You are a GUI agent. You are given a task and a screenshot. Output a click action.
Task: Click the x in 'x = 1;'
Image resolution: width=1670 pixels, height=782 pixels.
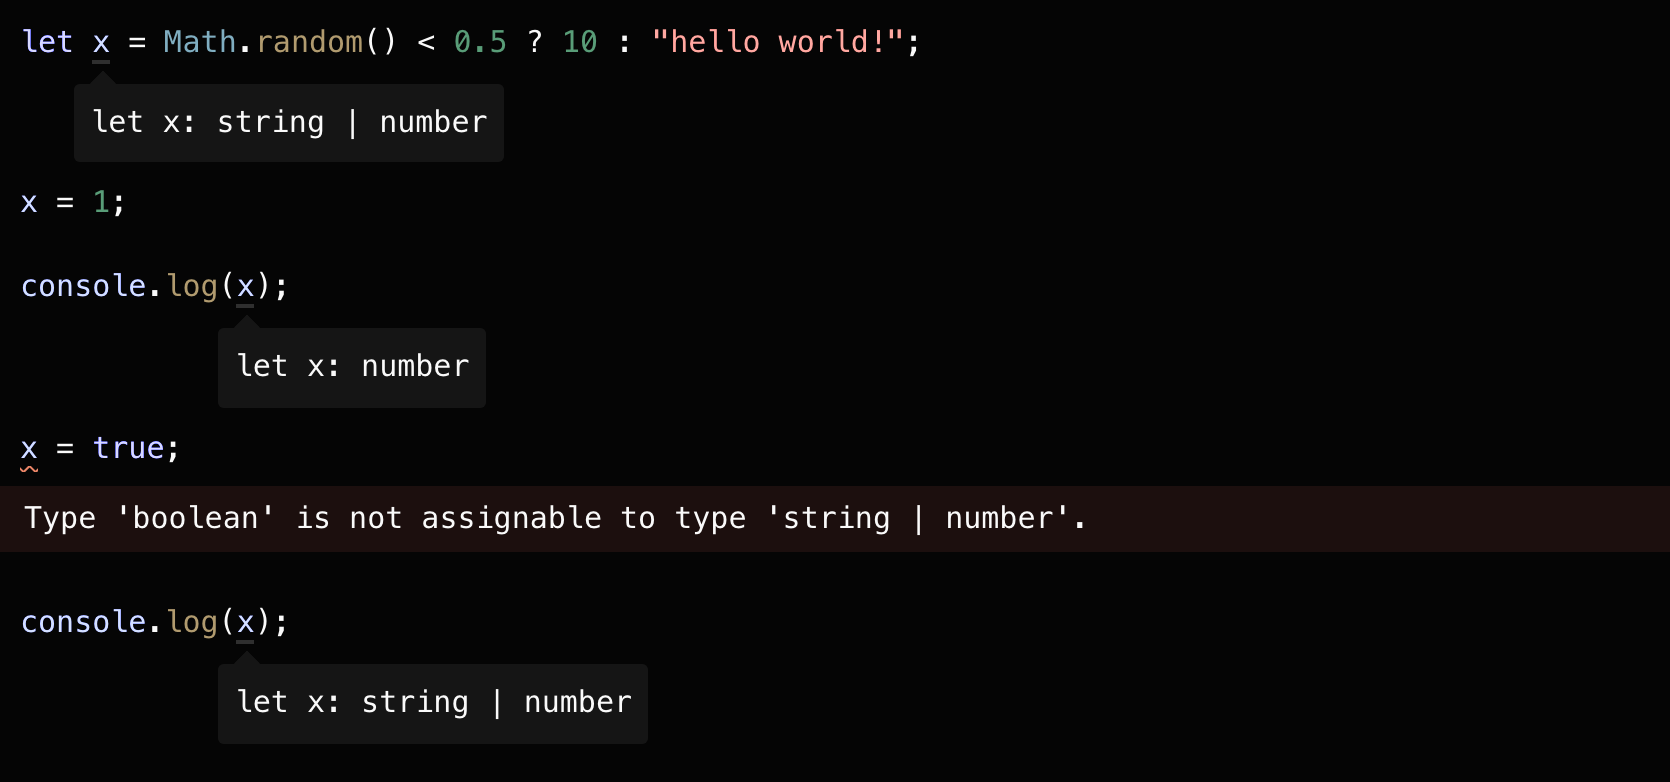(29, 203)
